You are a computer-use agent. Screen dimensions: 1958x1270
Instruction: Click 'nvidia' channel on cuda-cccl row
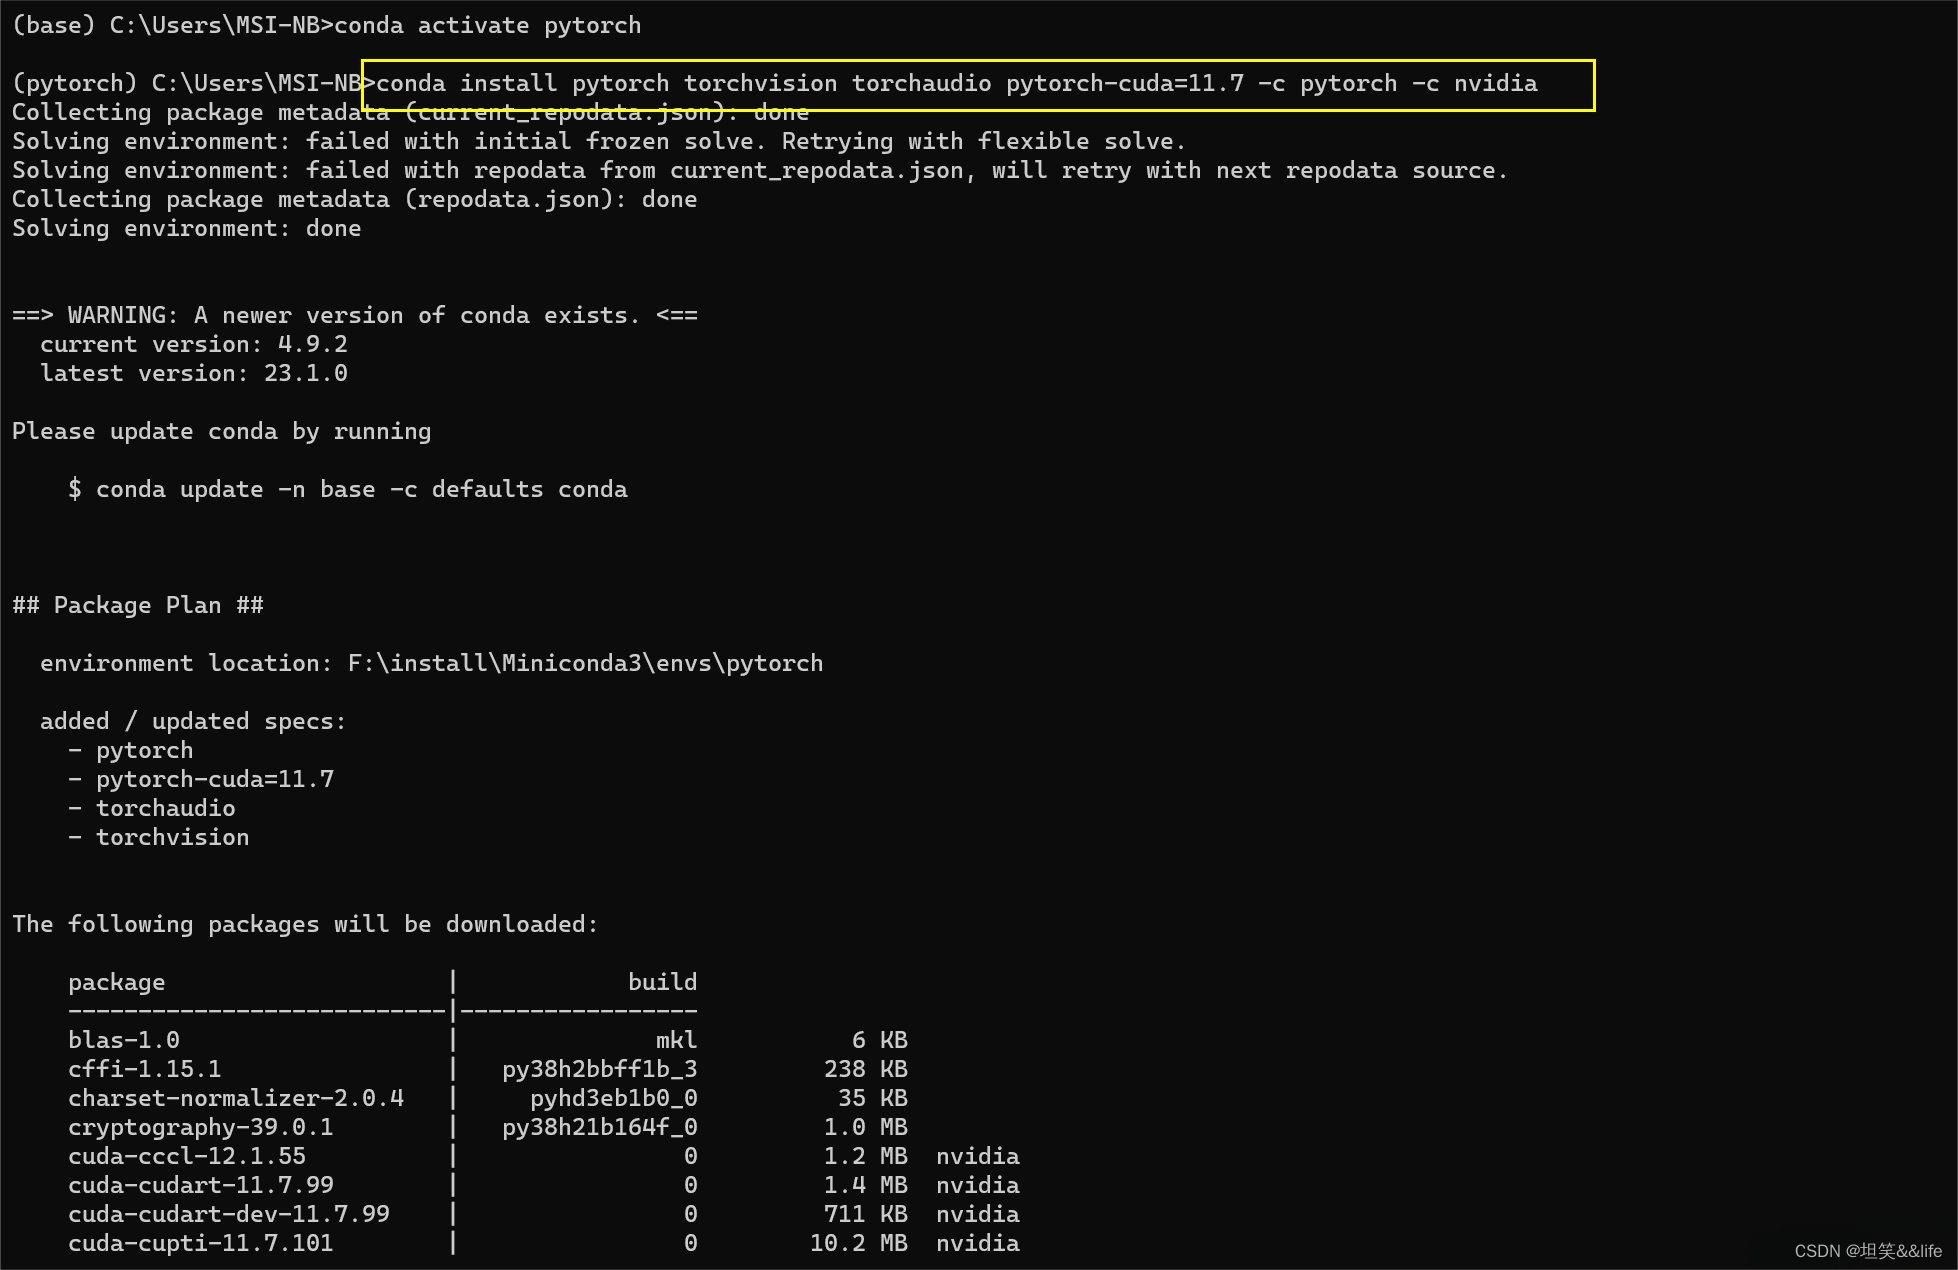978,1156
